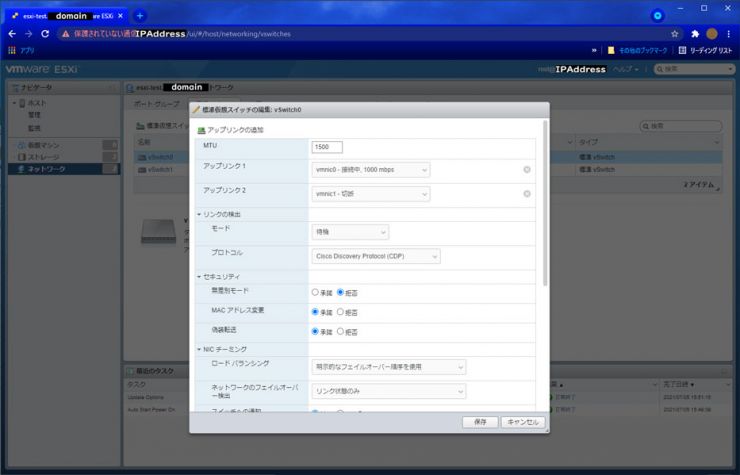Bookmark this page with the star icon
Viewport: 740px width, 475px height.
(x=674, y=34)
